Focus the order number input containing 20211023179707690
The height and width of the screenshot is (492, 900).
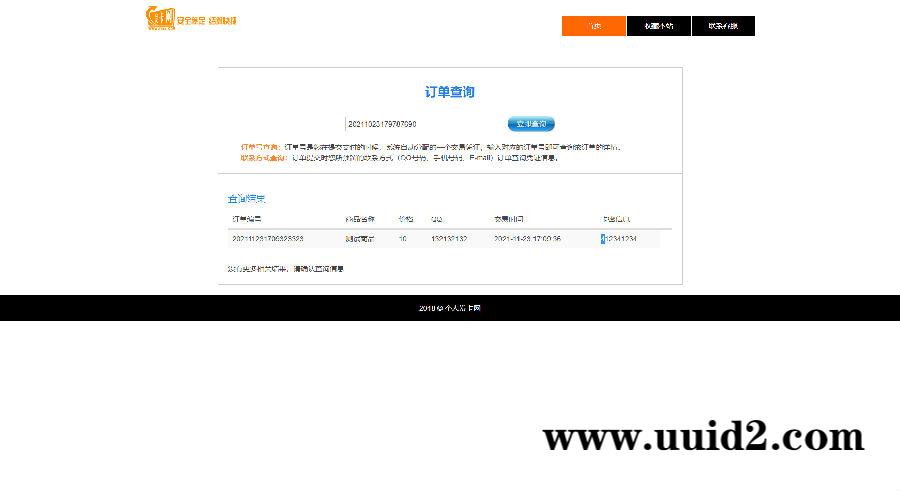point(423,124)
